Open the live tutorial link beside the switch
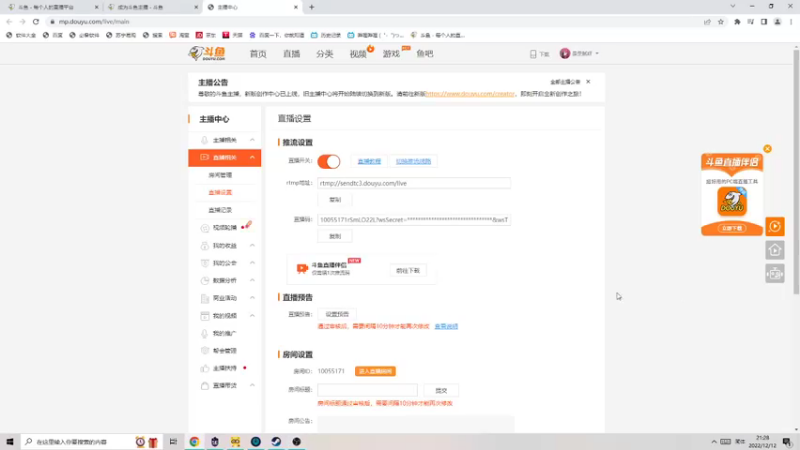 (369, 161)
